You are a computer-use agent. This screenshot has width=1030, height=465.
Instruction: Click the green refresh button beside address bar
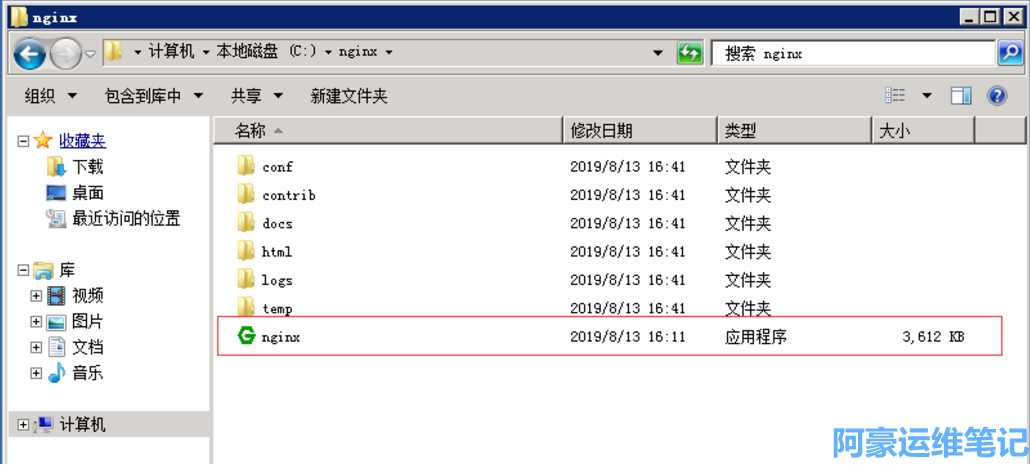(x=690, y=53)
